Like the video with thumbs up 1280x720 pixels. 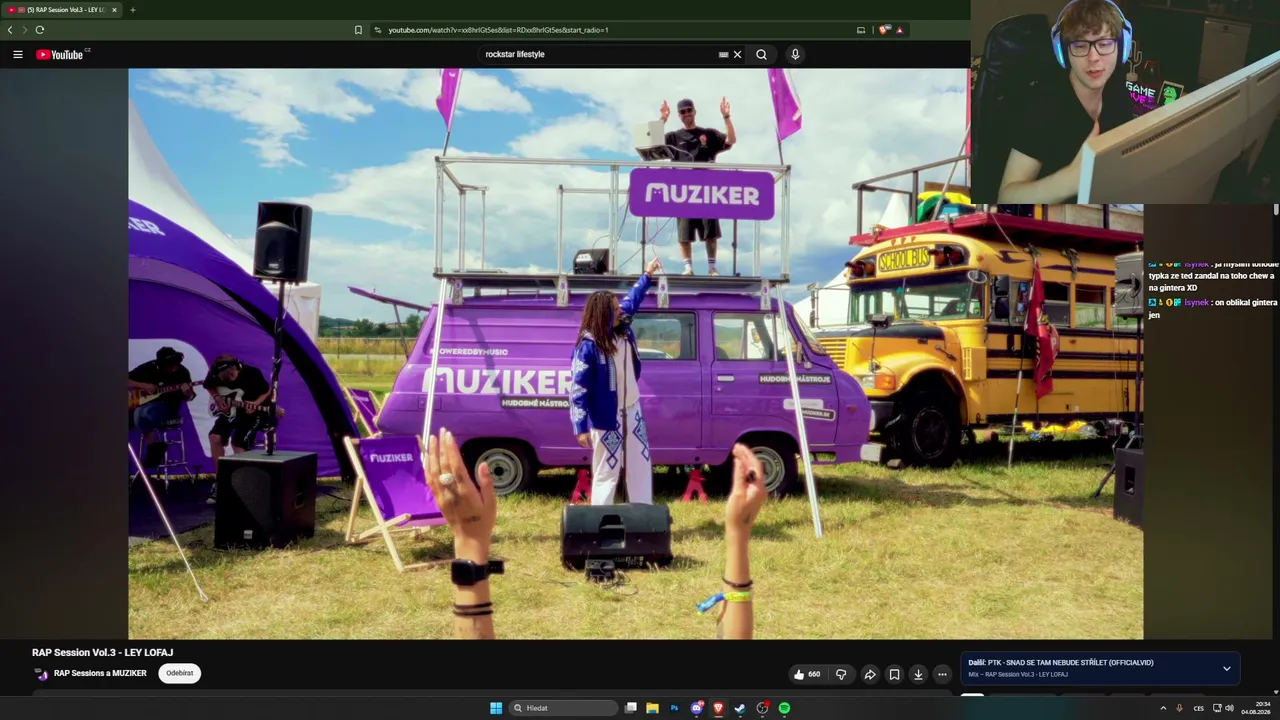click(x=807, y=674)
